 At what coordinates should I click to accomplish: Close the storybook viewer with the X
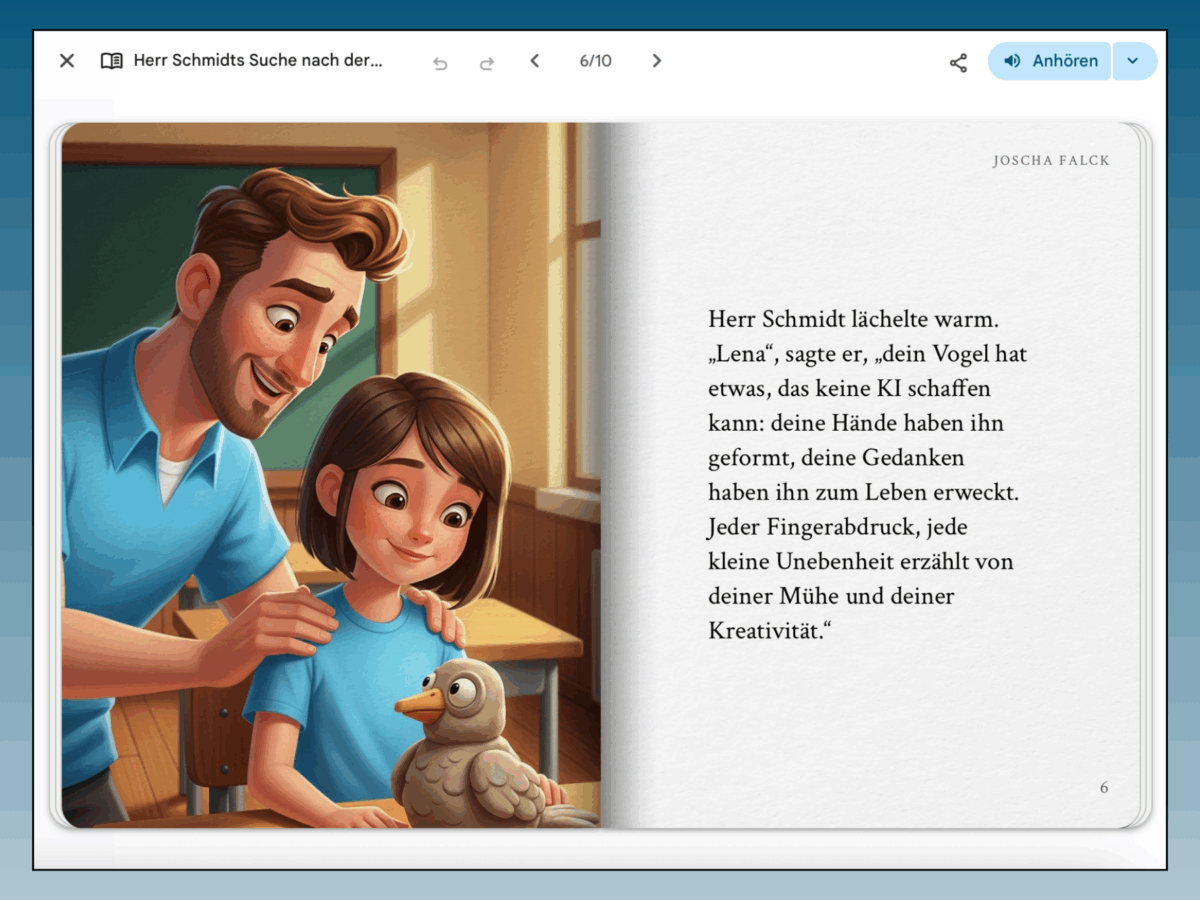point(67,61)
